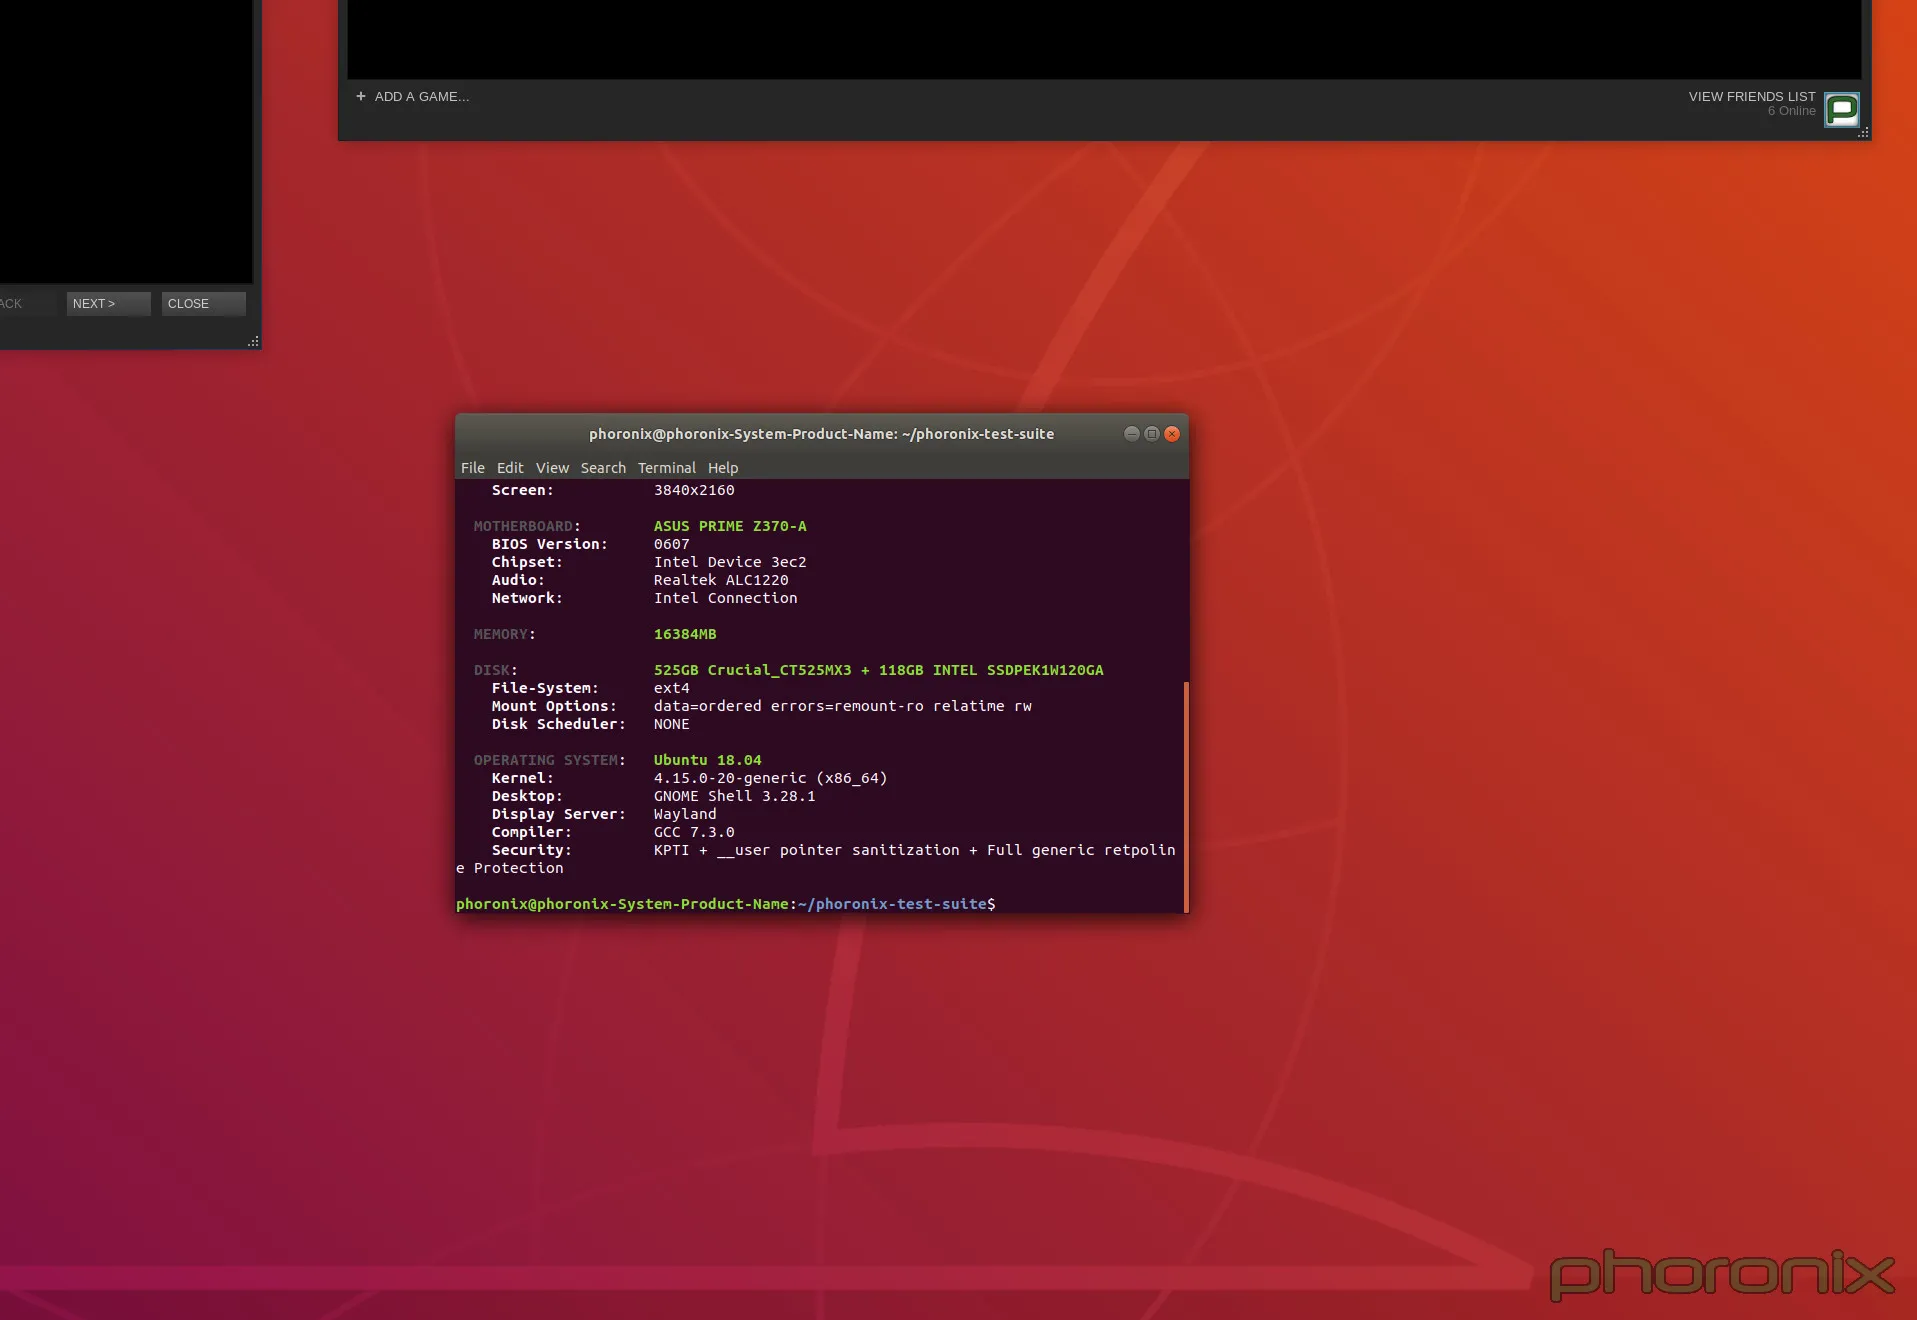1917x1320 pixels.
Task: Click the 6 Online status text
Action: pyautogui.click(x=1794, y=110)
